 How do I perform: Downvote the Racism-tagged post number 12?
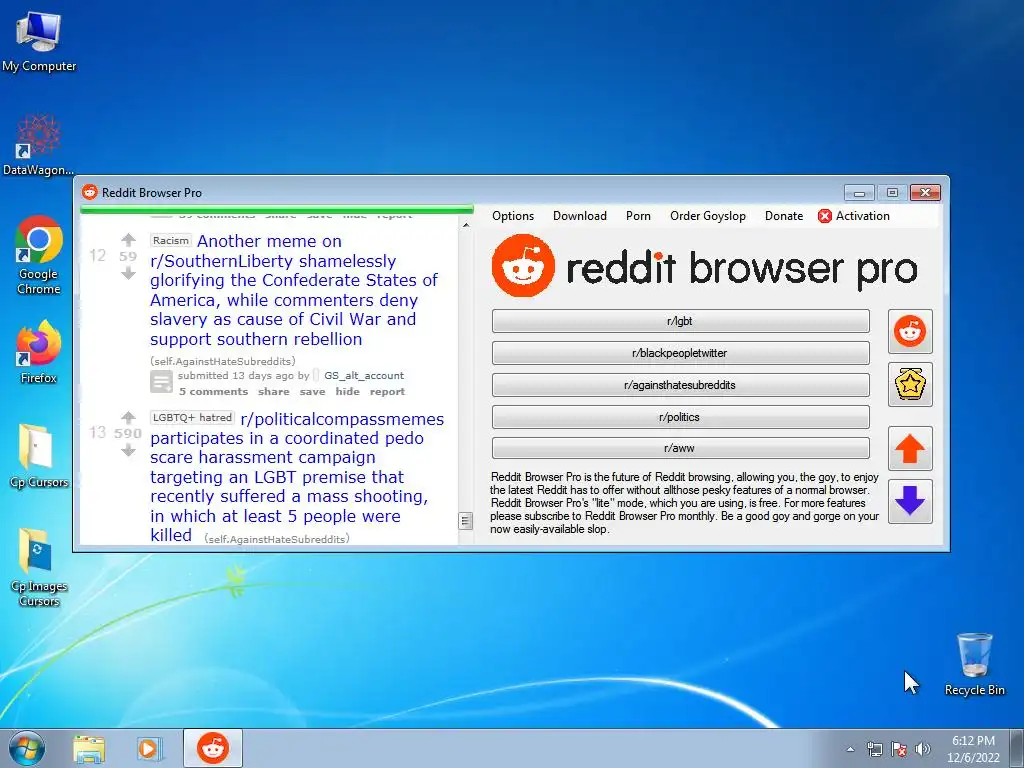click(129, 274)
